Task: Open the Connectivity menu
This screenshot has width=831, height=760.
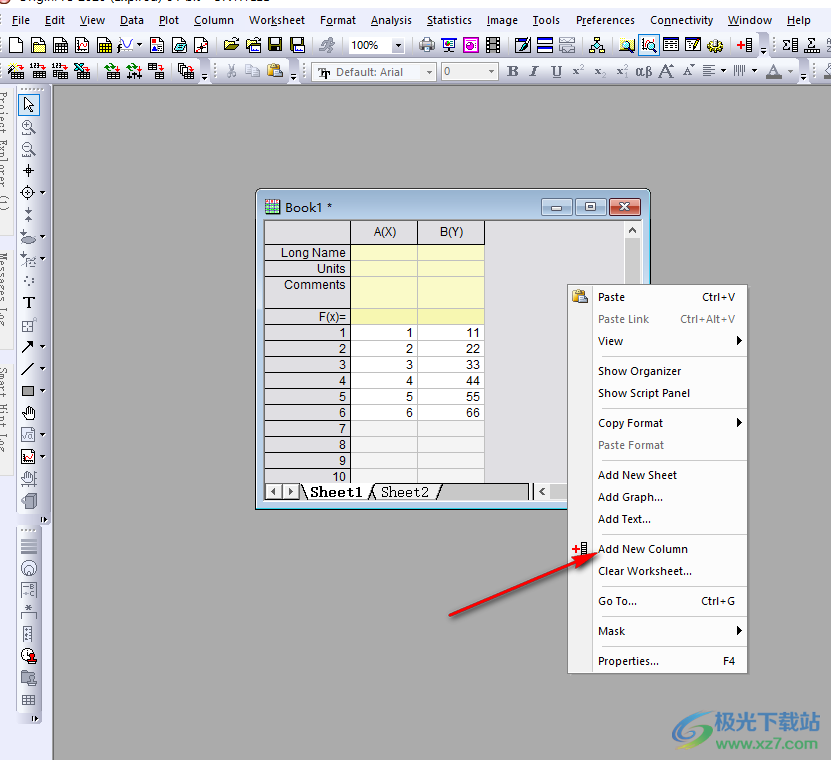Action: tap(682, 20)
